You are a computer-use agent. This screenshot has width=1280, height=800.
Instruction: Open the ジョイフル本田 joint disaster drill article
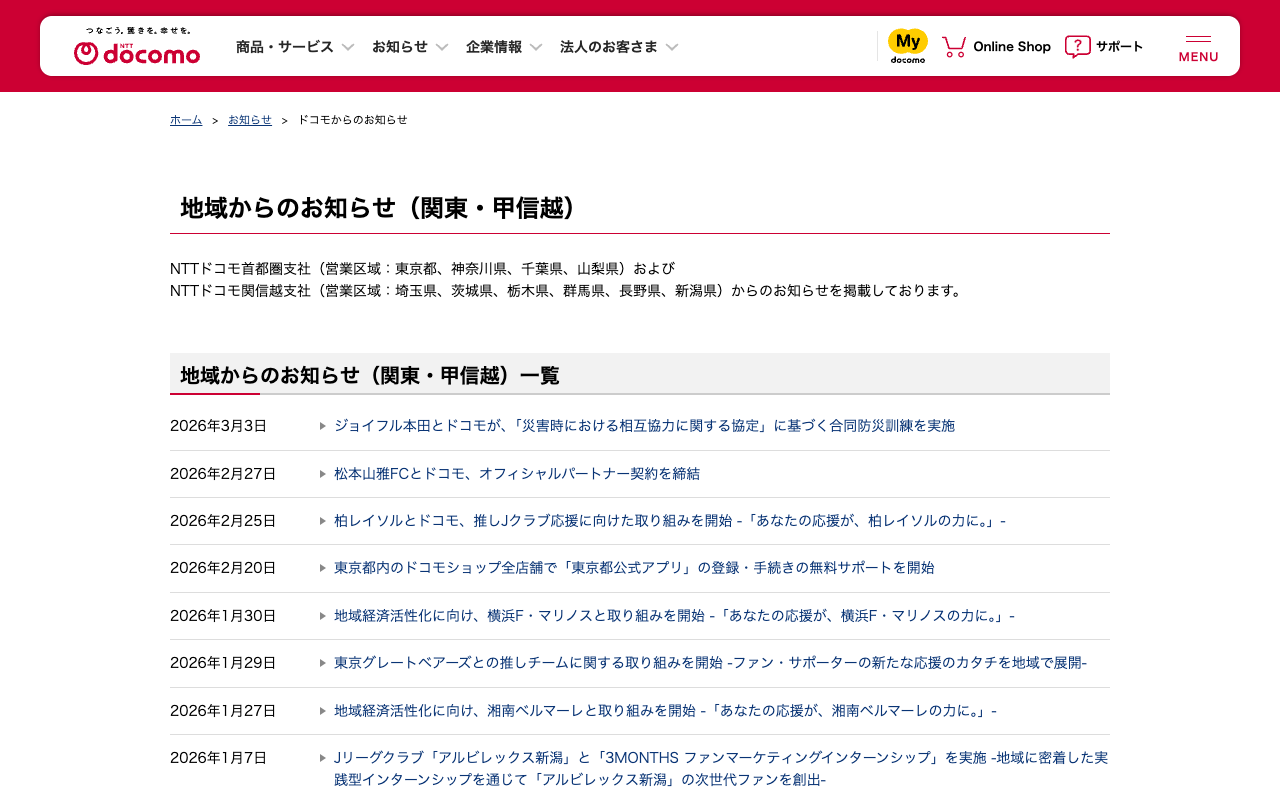[x=644, y=426]
